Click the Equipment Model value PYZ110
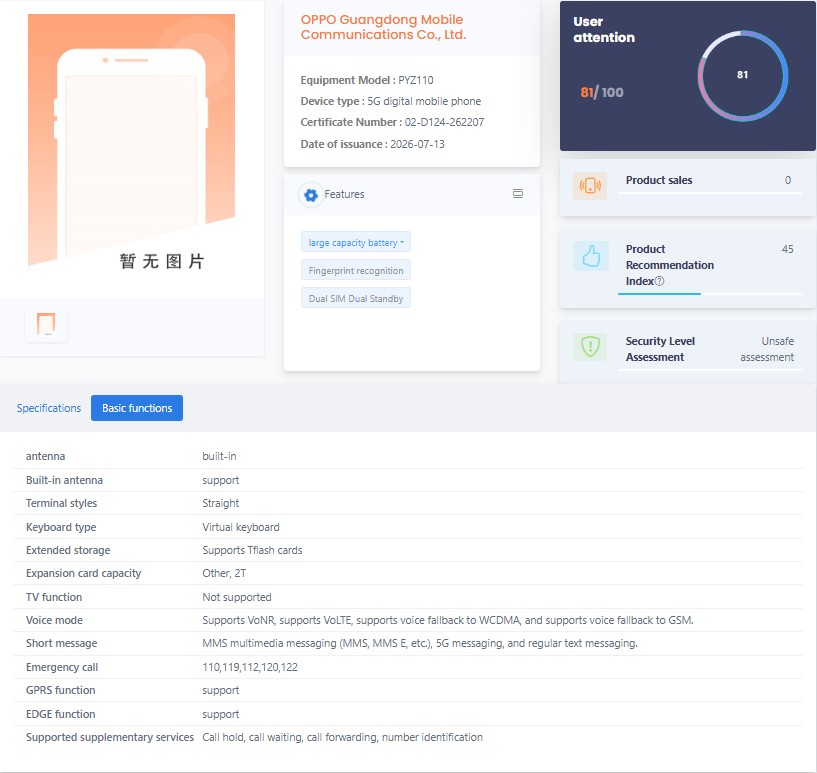 click(416, 80)
